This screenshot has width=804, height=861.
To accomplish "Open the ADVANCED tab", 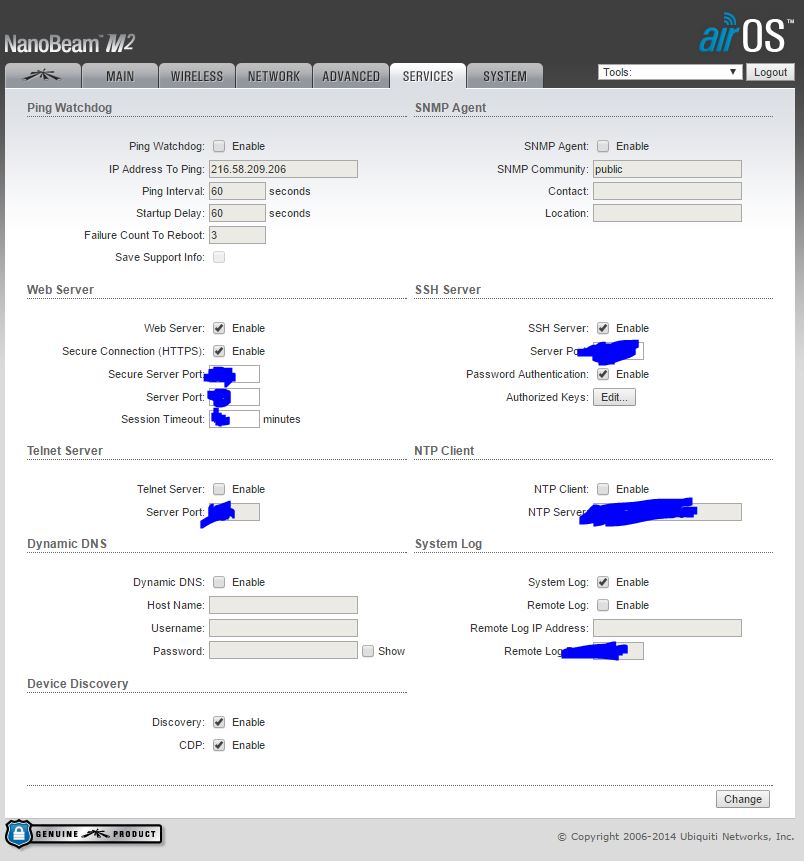I will tap(350, 76).
